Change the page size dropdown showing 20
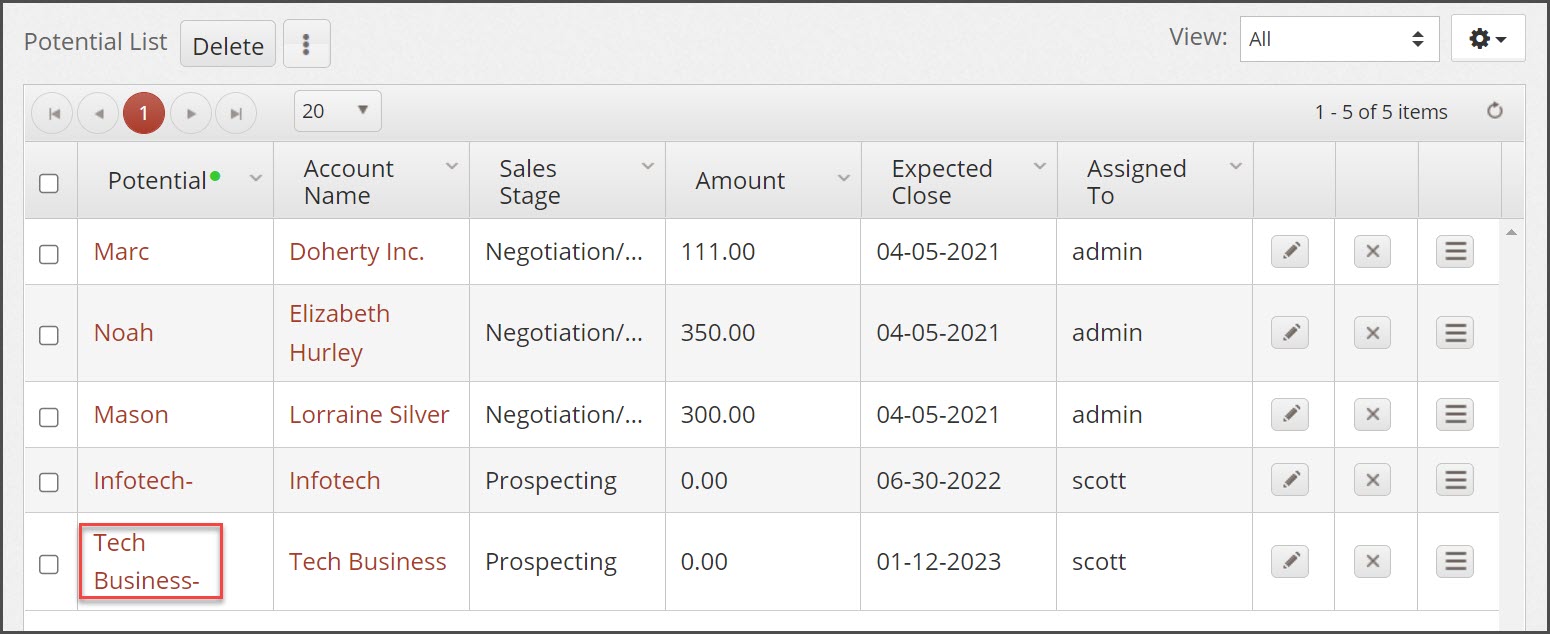The image size is (1550, 634). coord(337,111)
